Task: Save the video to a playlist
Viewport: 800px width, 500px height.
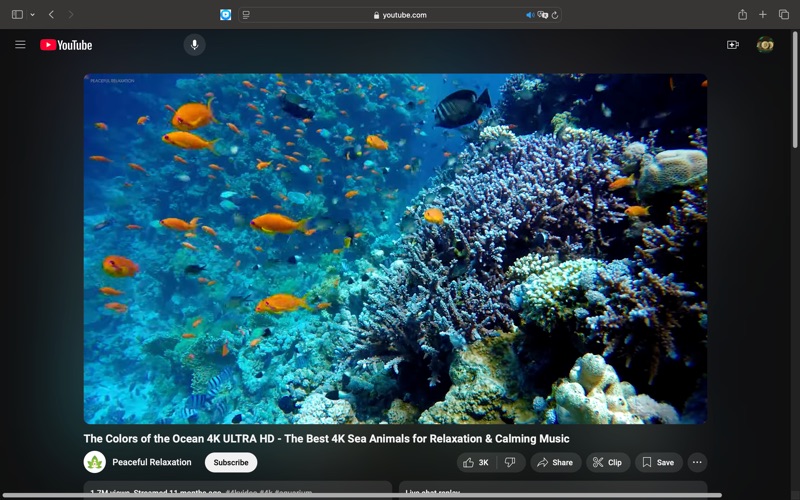Action: (x=658, y=462)
